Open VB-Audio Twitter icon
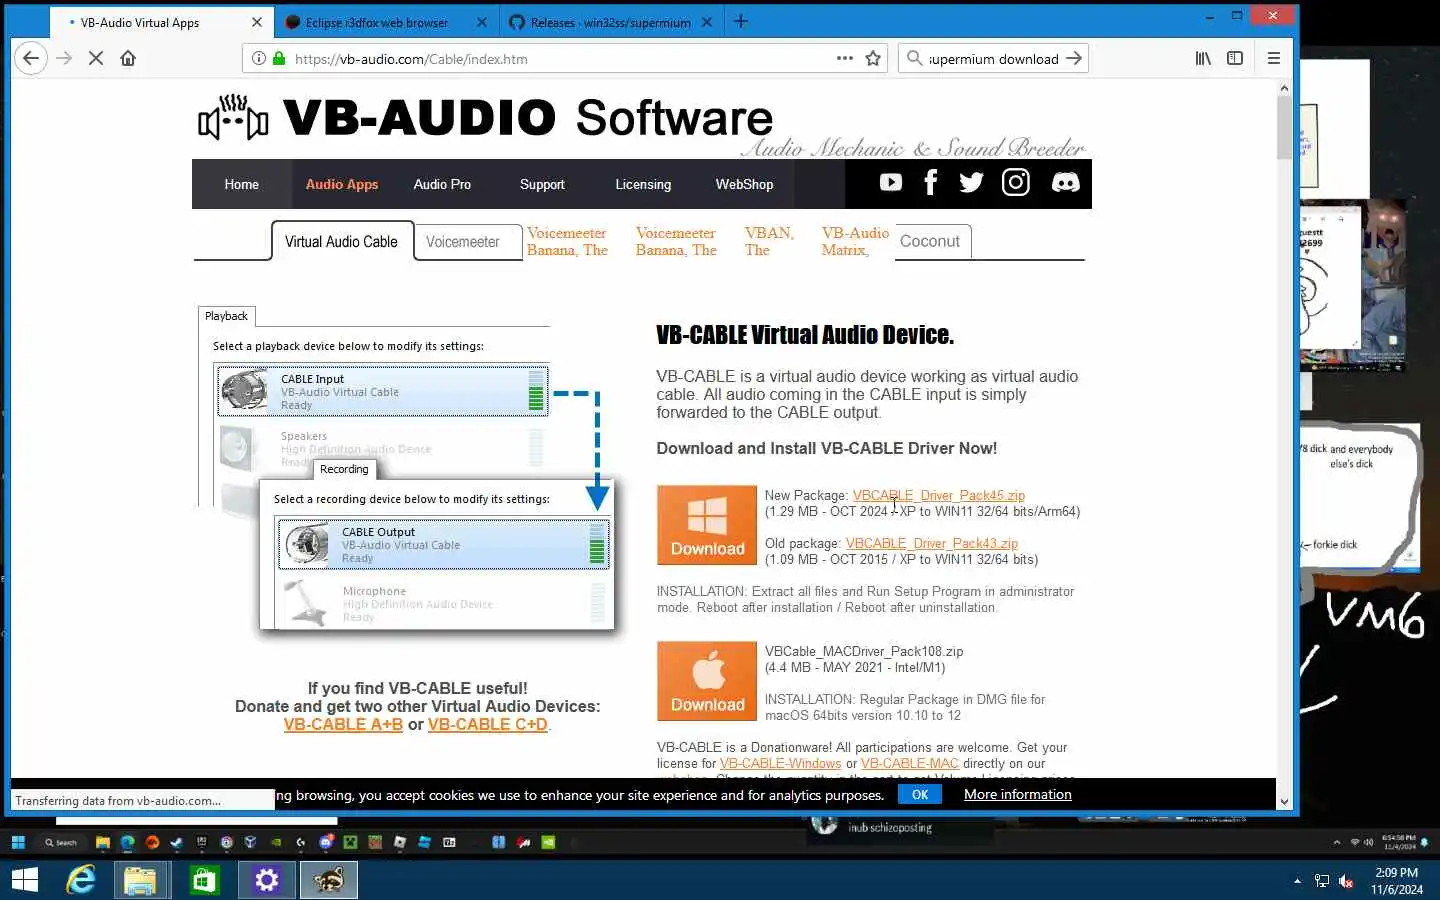The width and height of the screenshot is (1440, 900). click(971, 182)
